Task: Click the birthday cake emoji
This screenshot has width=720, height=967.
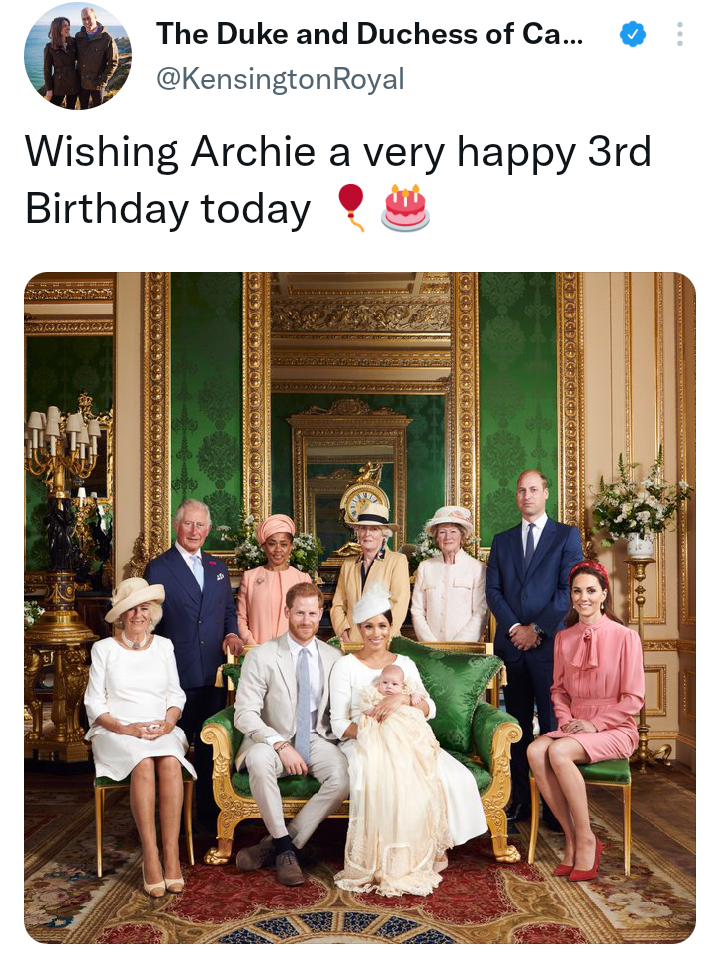Action: 405,206
